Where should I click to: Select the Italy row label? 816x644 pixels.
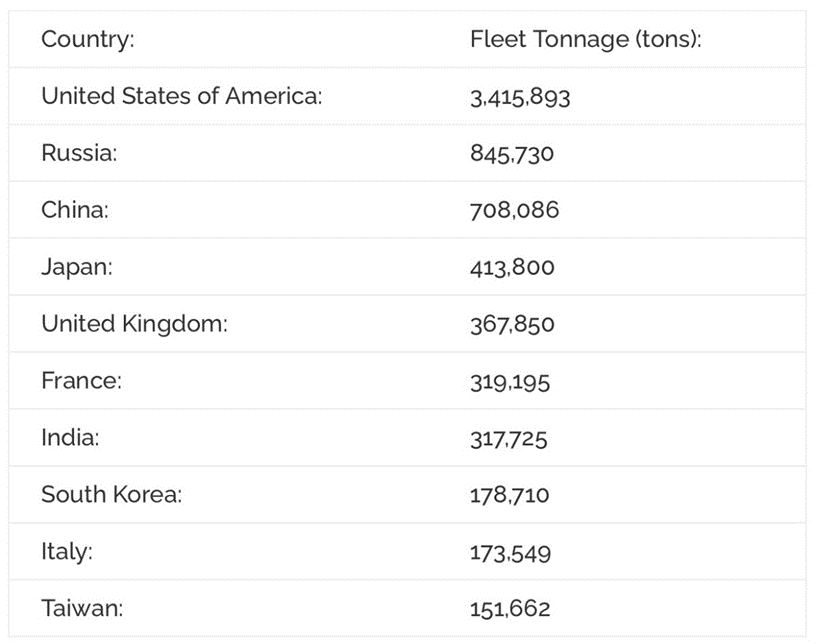pos(66,552)
